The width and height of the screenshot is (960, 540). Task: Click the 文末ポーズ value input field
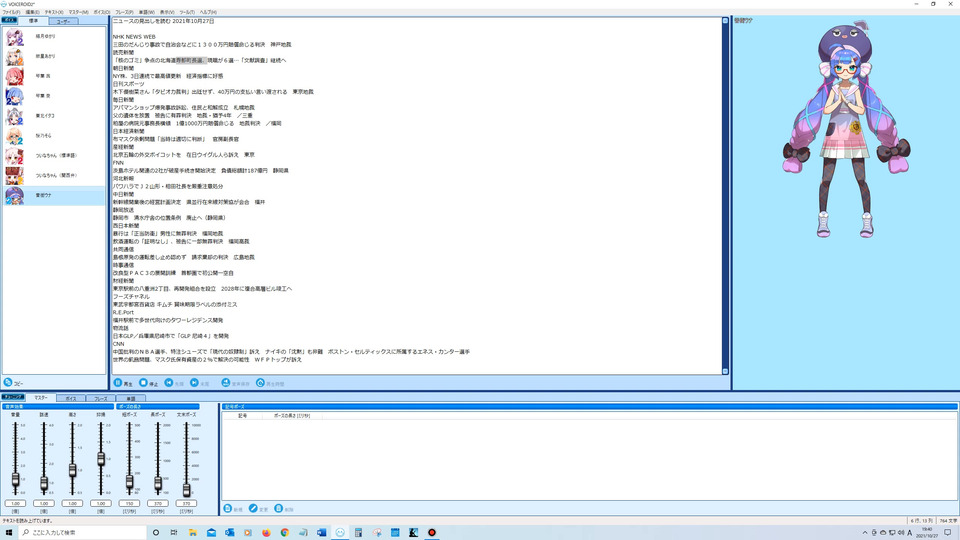[186, 503]
